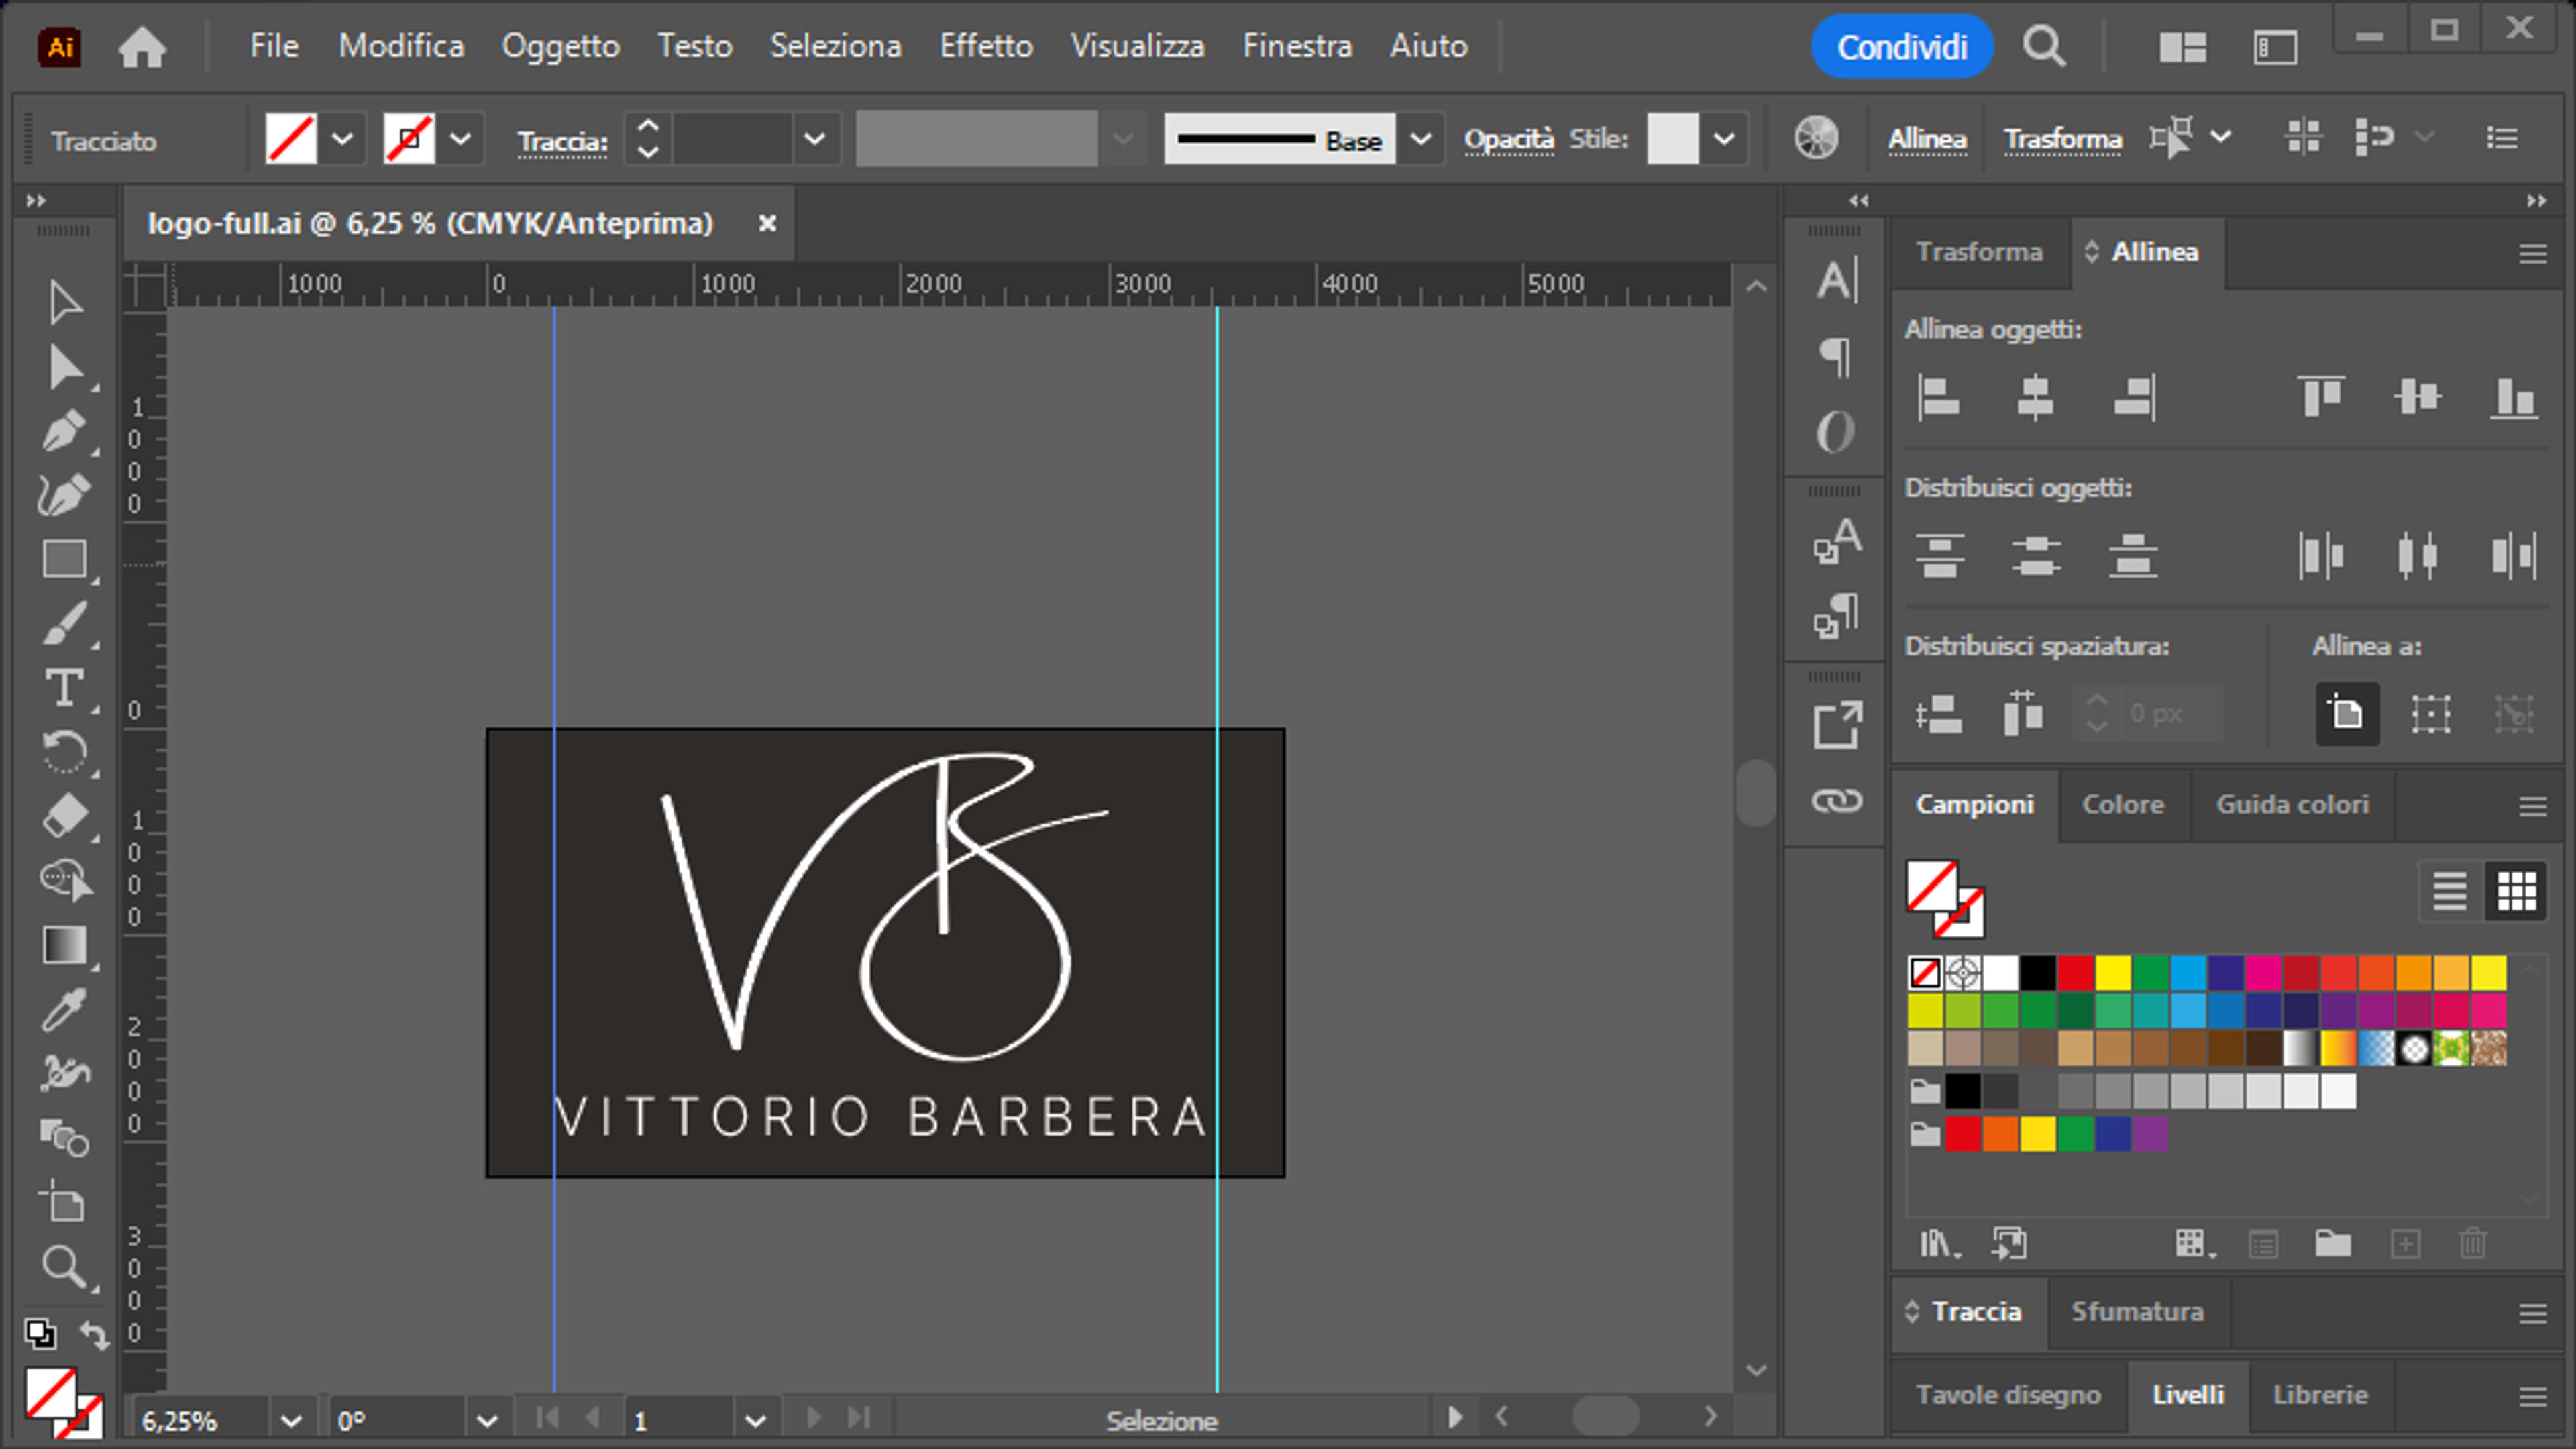This screenshot has width=2576, height=1449.
Task: Switch to the Livelli tab
Action: [2188, 1394]
